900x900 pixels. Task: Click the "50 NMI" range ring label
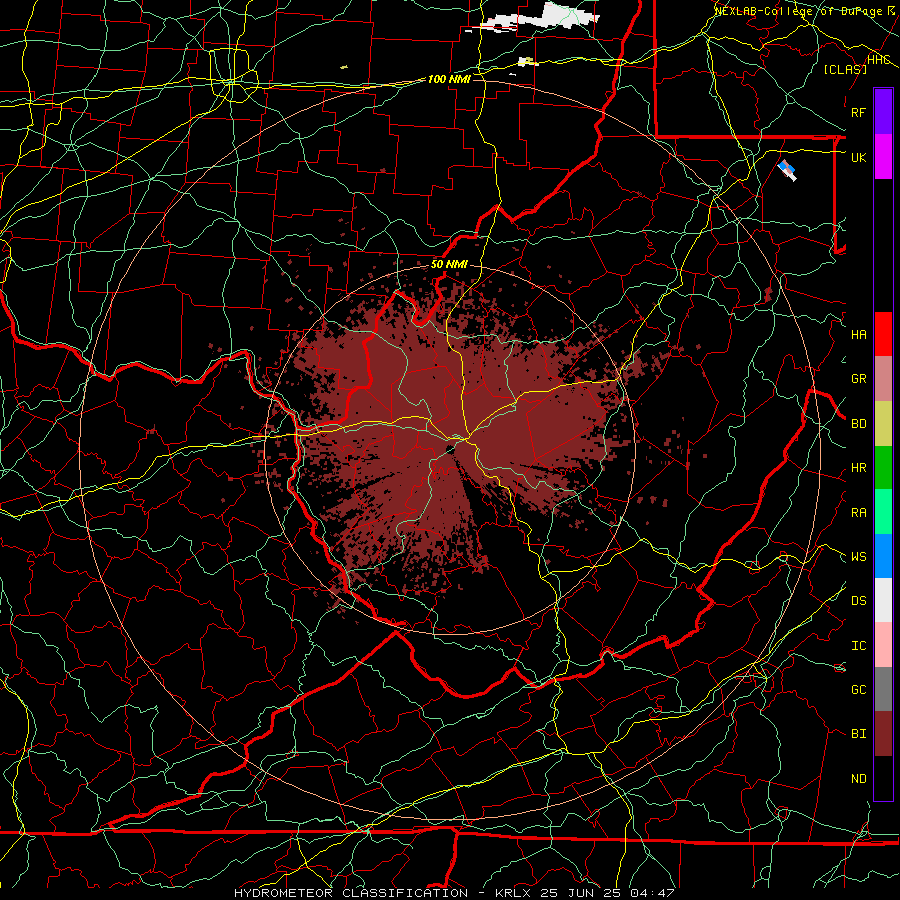(x=449, y=264)
